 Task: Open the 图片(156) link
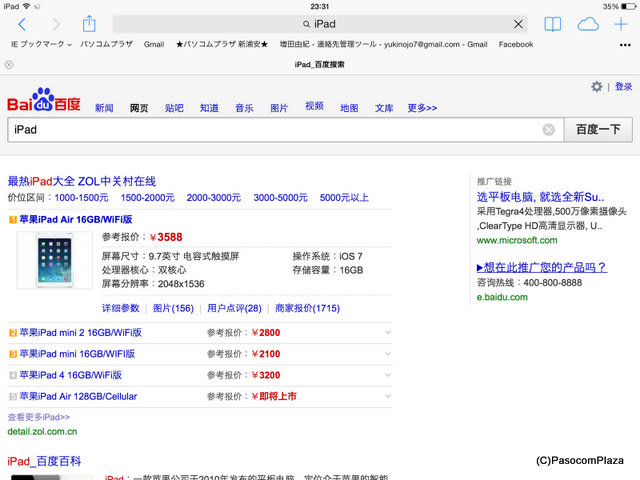173,308
